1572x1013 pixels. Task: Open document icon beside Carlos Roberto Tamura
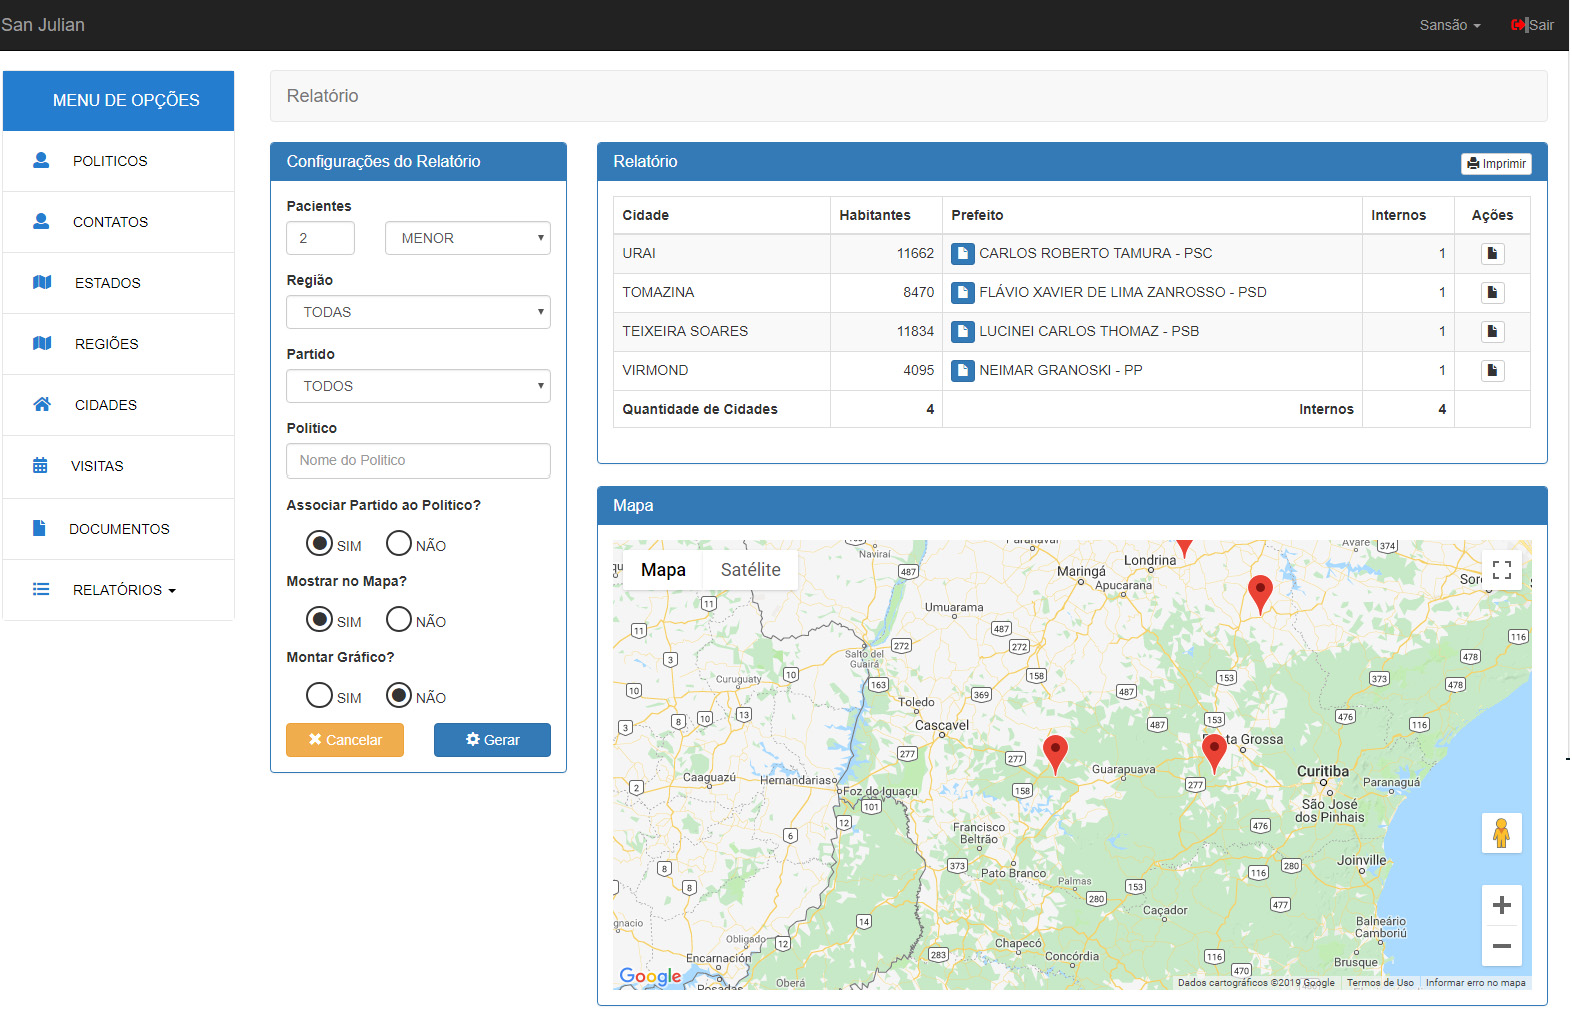(x=962, y=254)
